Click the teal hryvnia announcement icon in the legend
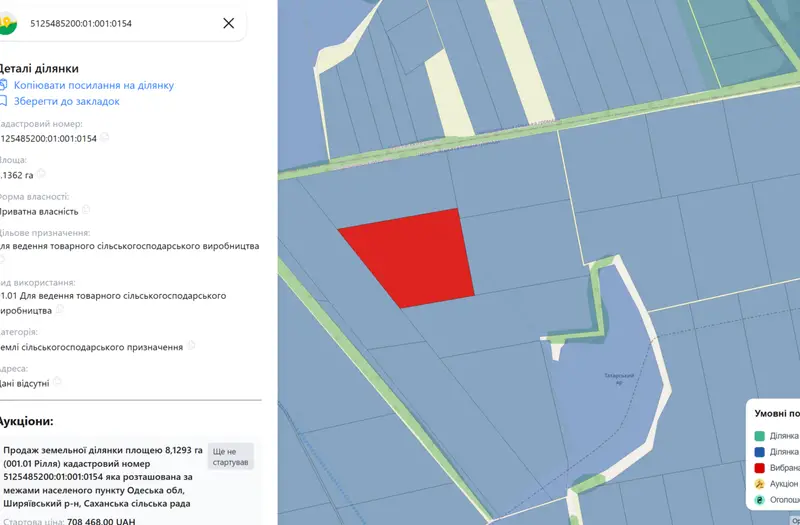The width and height of the screenshot is (800, 525). click(760, 500)
